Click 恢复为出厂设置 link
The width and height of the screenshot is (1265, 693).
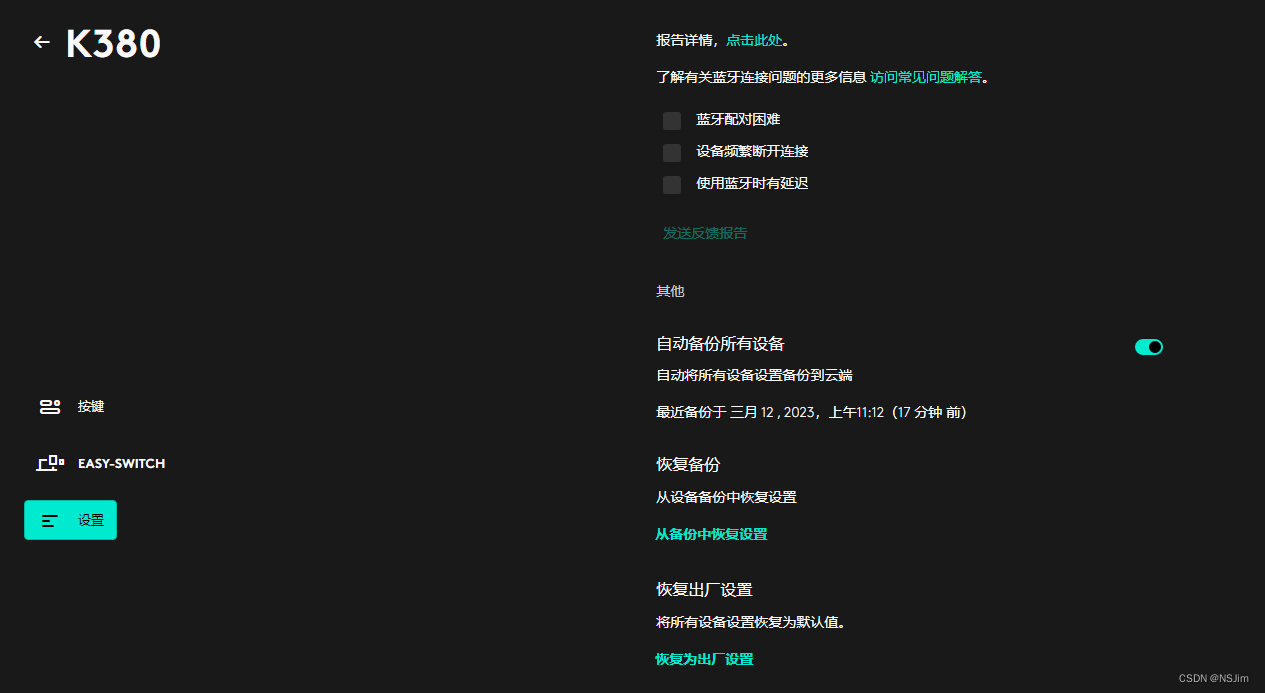[x=704, y=659]
